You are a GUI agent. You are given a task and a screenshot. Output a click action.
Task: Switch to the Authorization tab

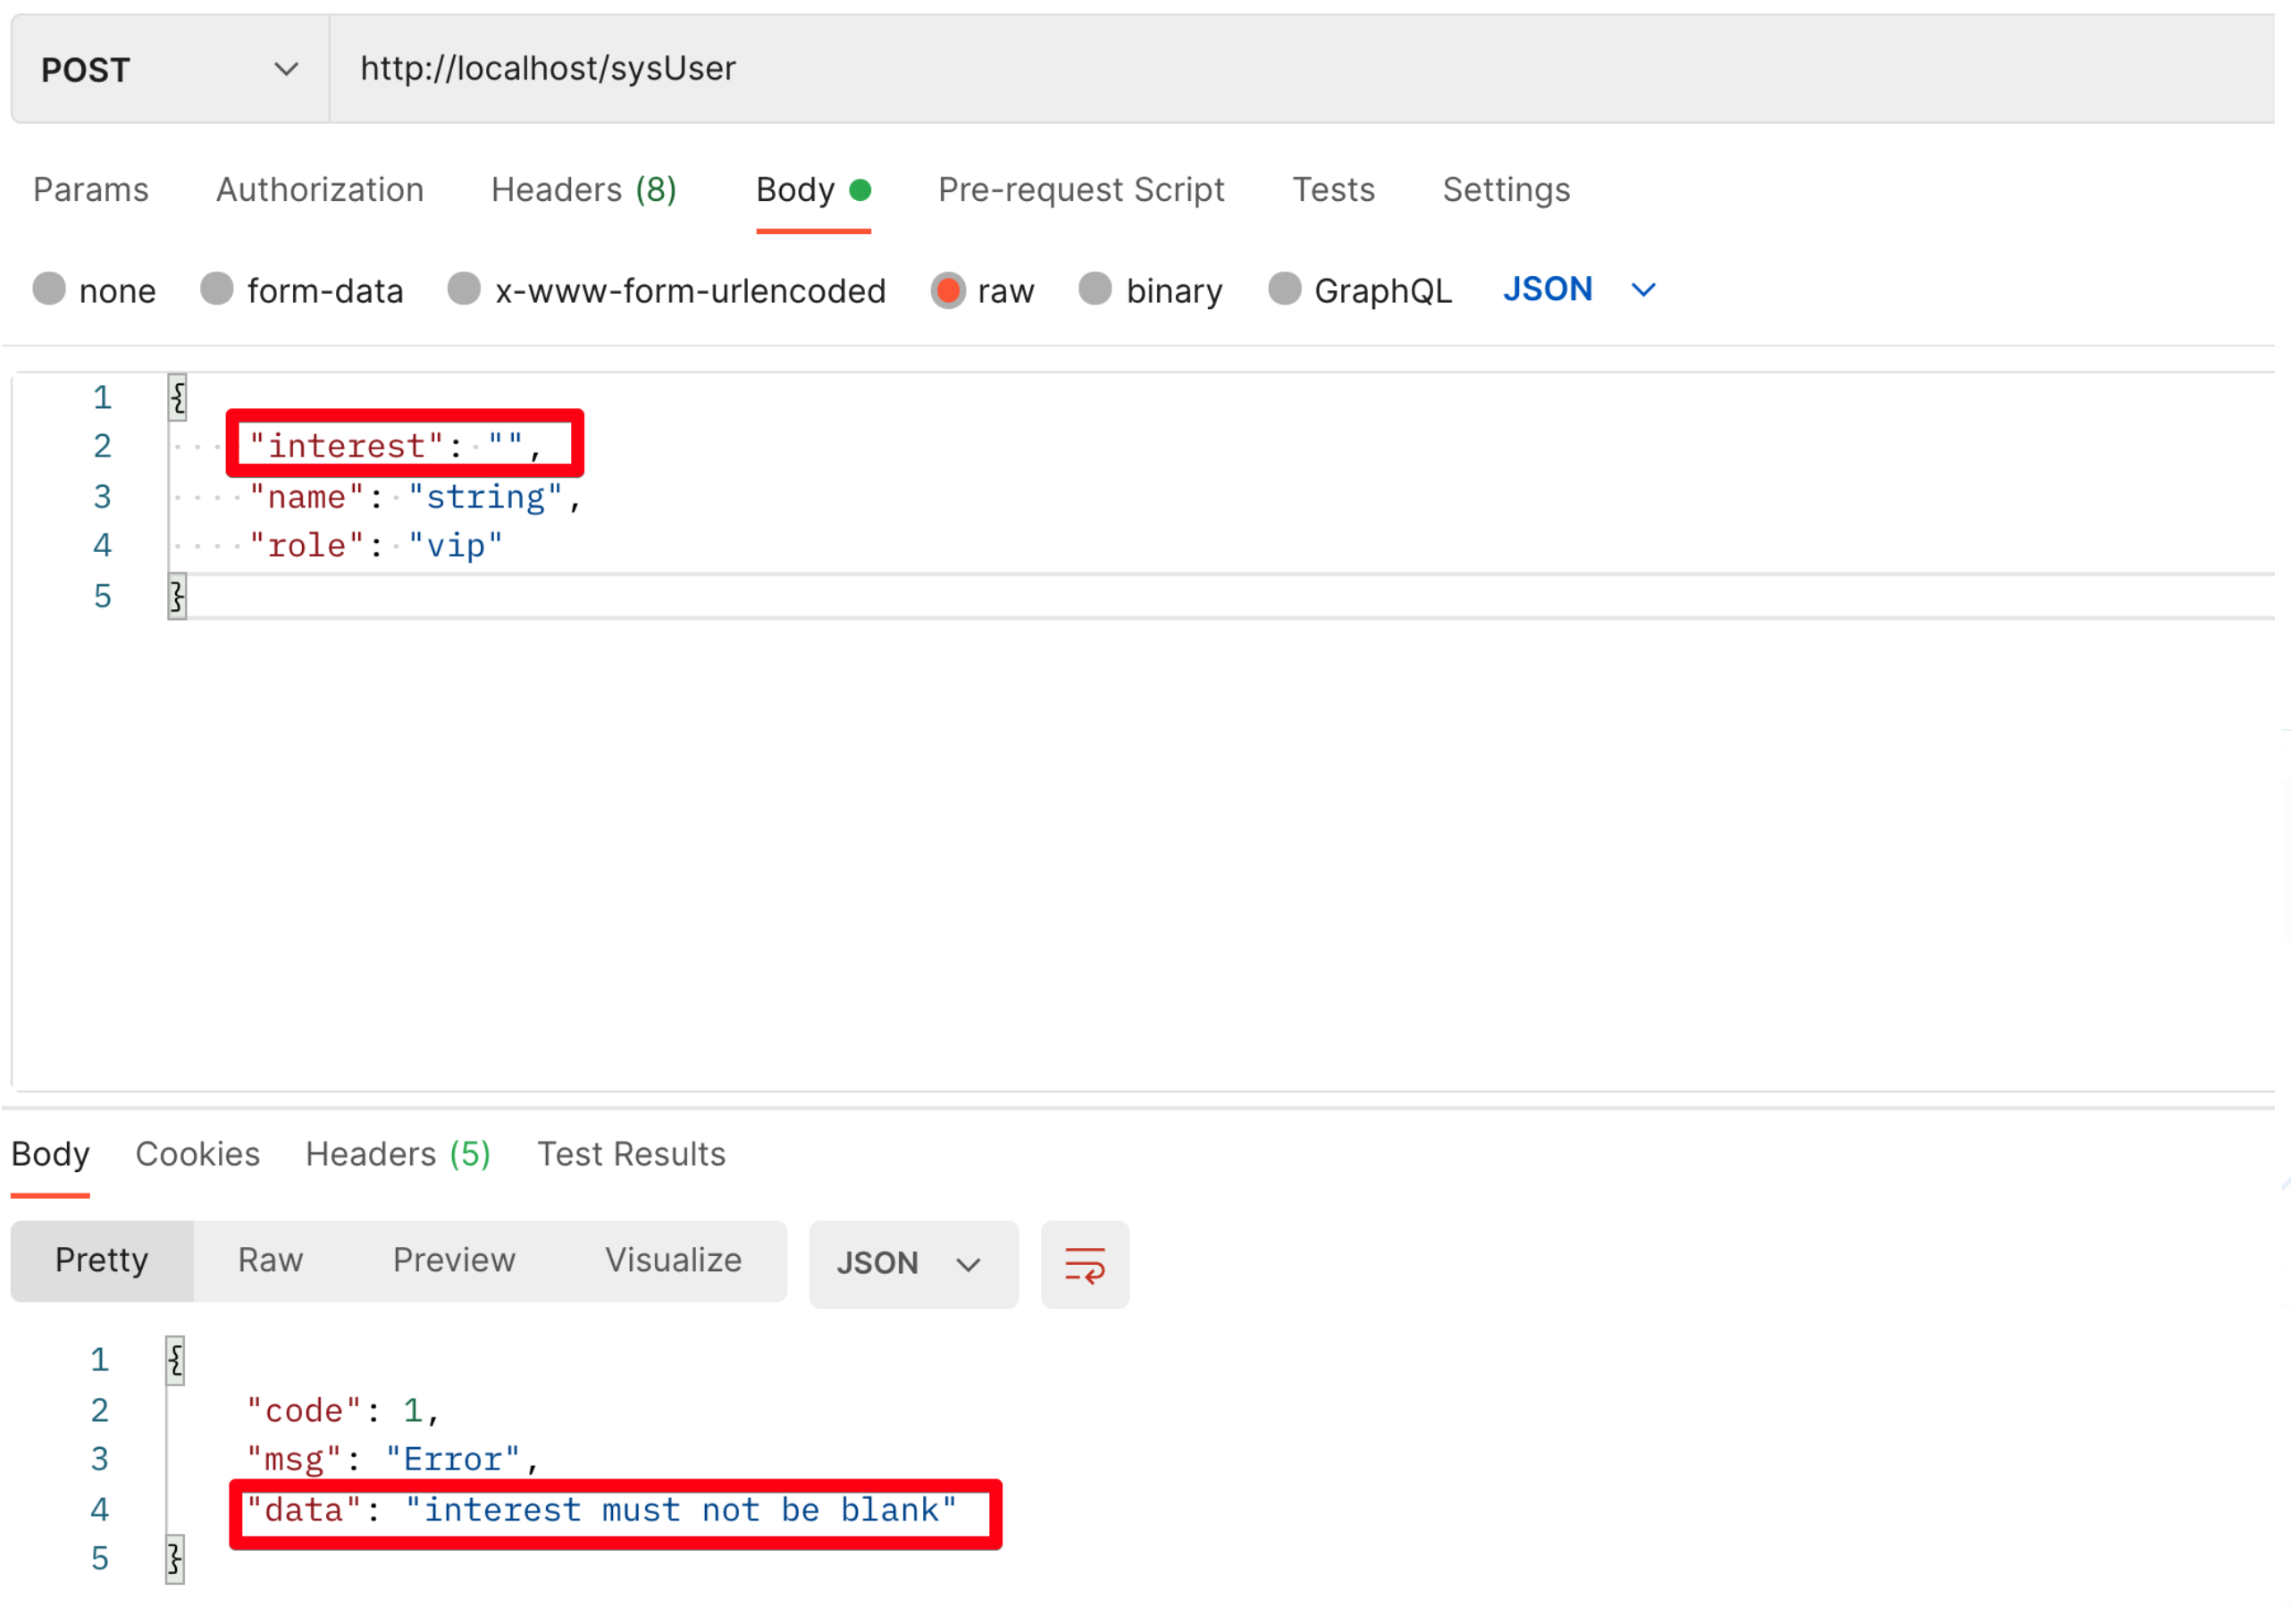tap(320, 190)
